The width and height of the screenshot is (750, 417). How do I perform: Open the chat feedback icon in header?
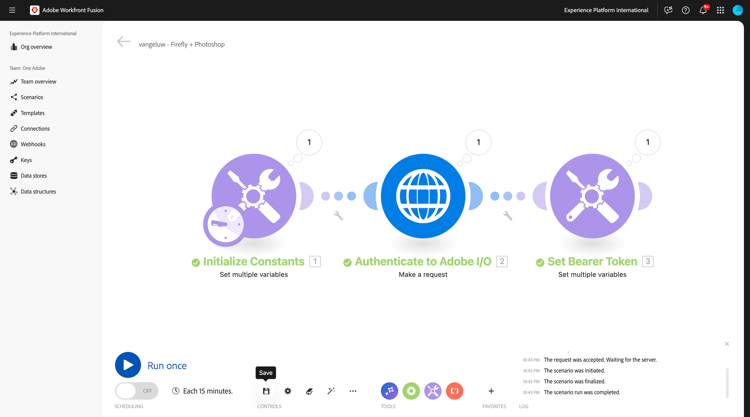click(668, 10)
